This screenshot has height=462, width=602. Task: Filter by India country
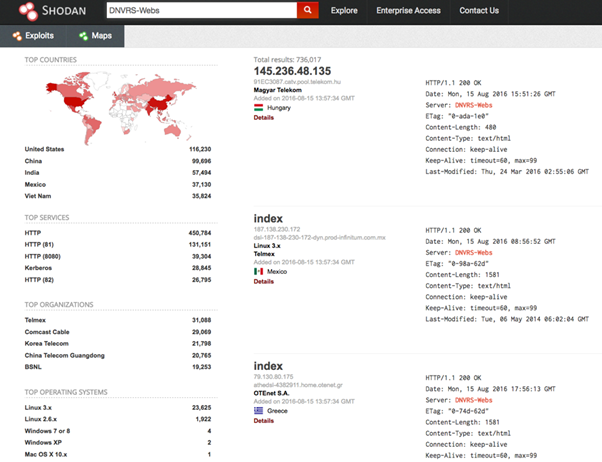click(x=32, y=173)
